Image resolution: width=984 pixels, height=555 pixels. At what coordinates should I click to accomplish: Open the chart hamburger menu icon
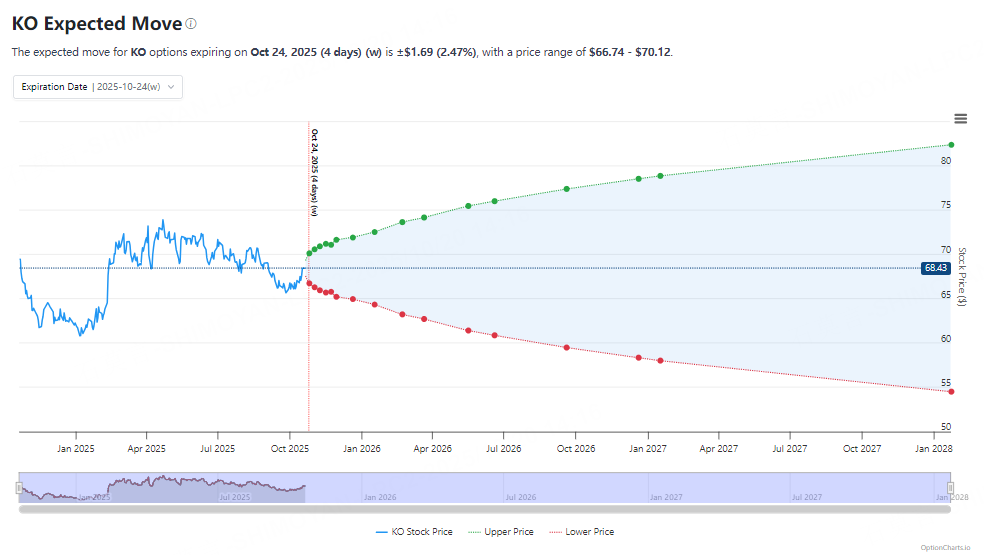[x=960, y=119]
